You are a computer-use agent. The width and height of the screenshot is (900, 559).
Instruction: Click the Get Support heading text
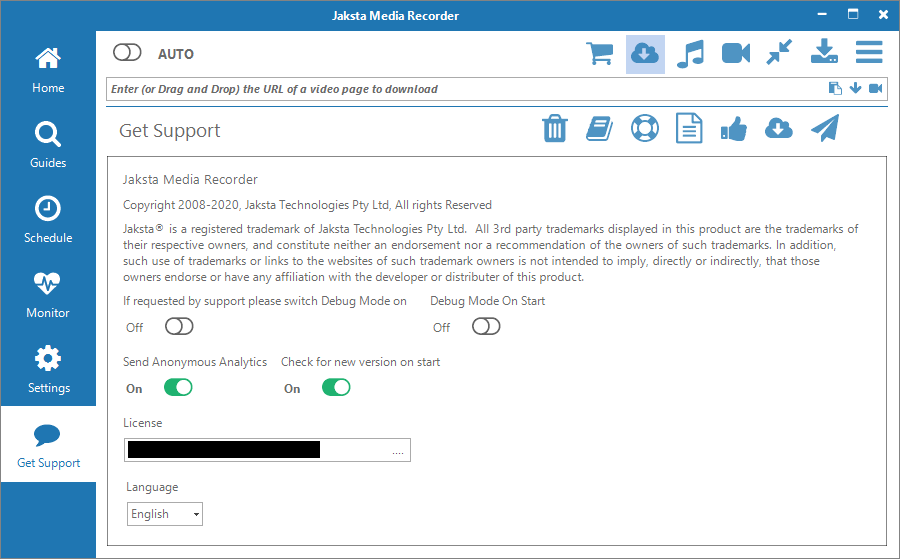click(x=170, y=130)
